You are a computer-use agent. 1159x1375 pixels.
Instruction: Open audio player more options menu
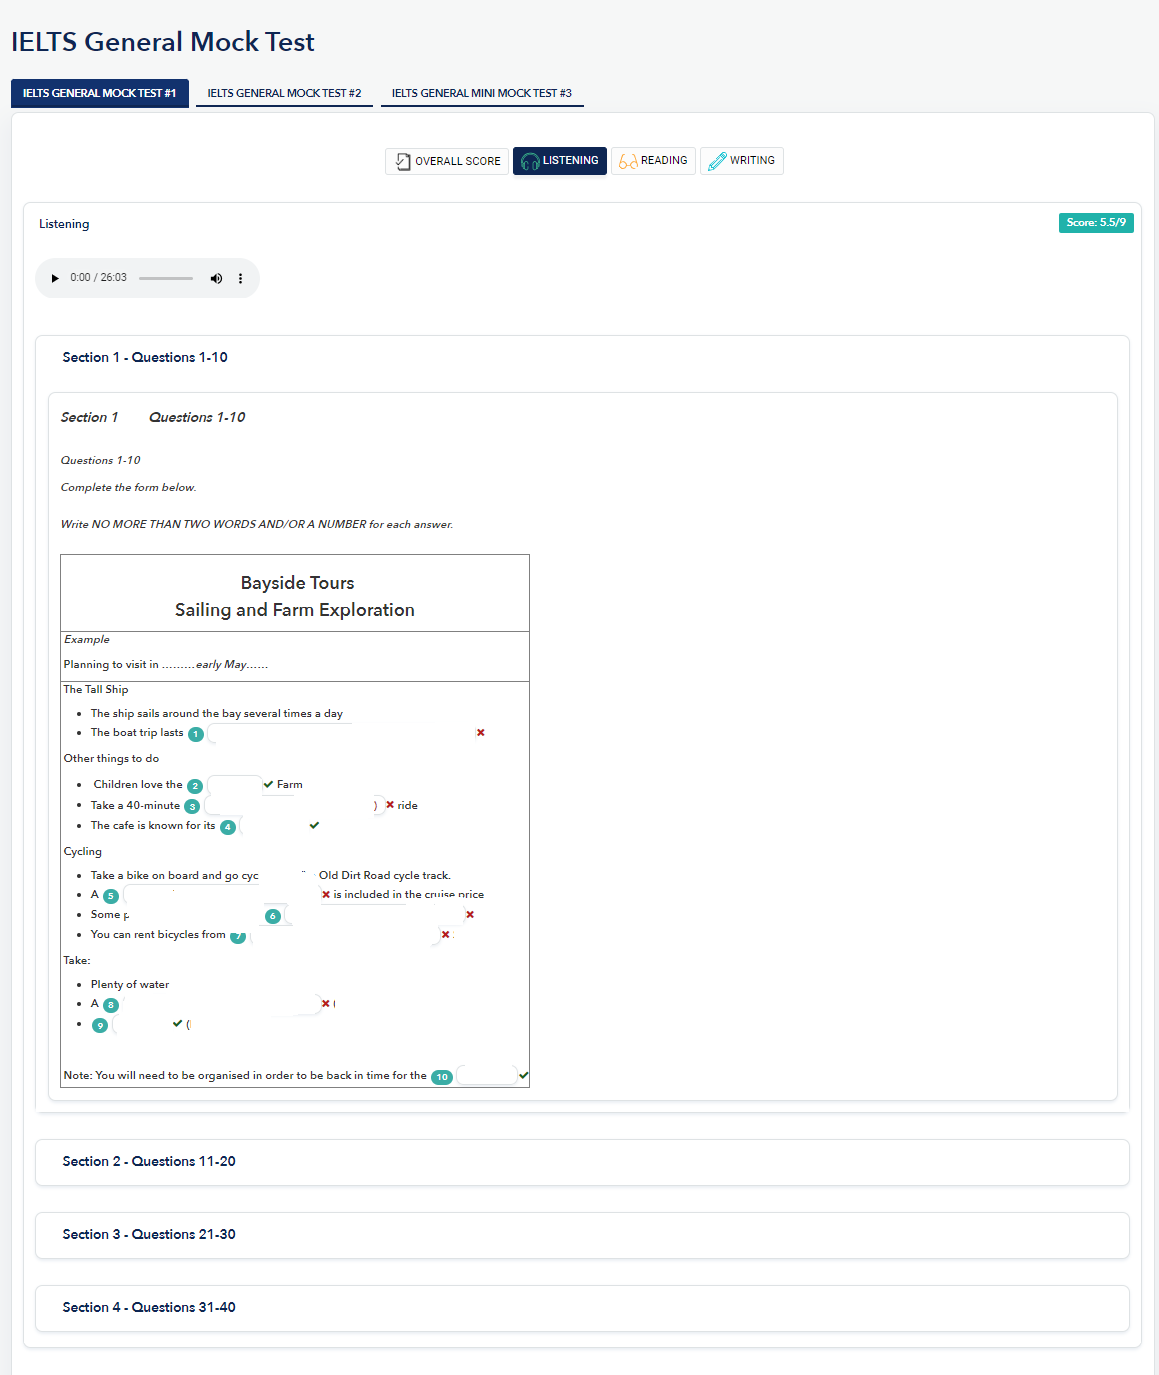point(240,278)
